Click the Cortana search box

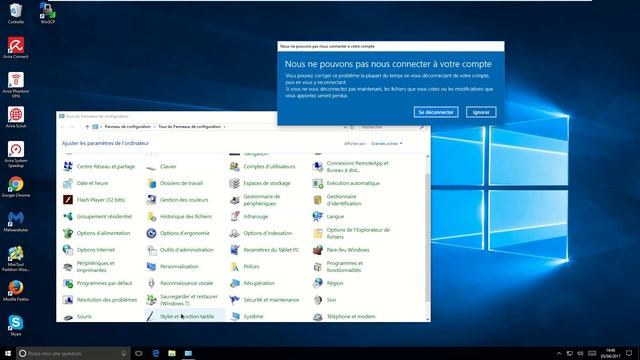[x=73, y=353]
